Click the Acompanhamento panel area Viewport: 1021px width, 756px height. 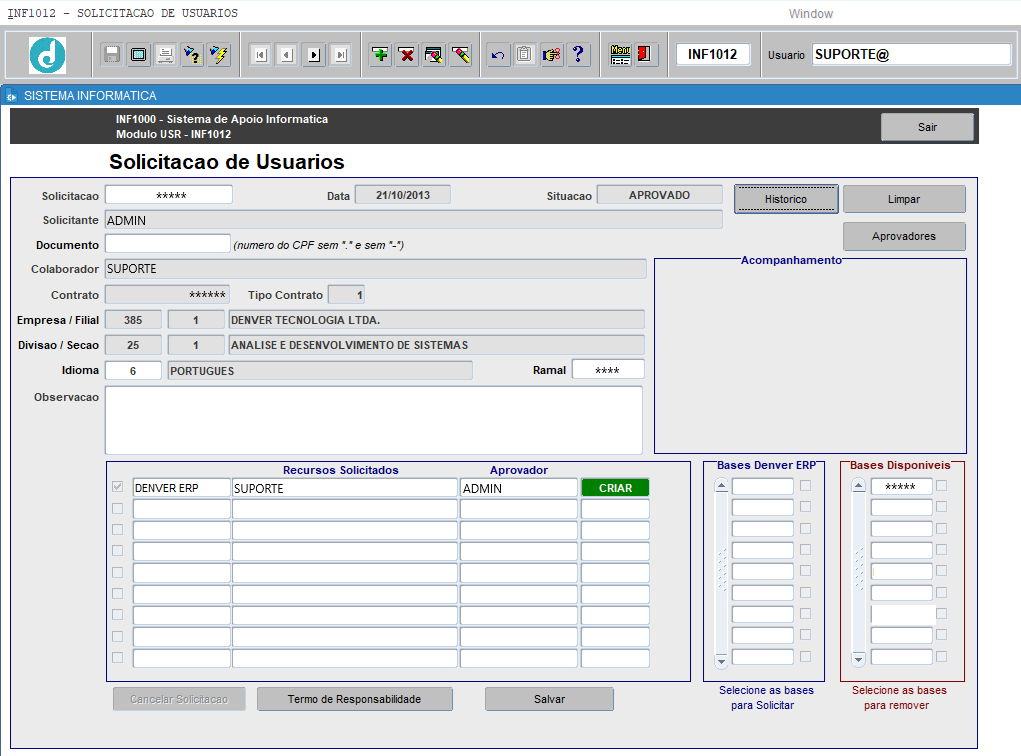tap(810, 358)
